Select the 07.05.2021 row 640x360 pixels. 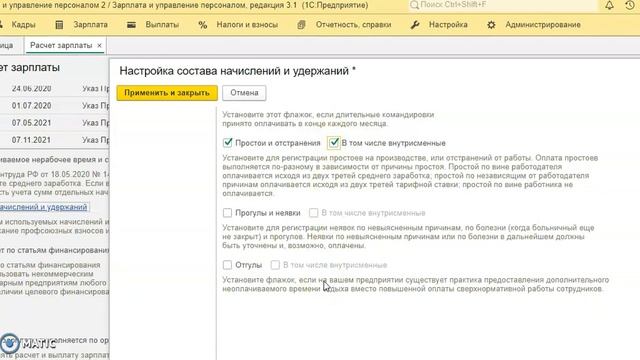[x=55, y=123]
